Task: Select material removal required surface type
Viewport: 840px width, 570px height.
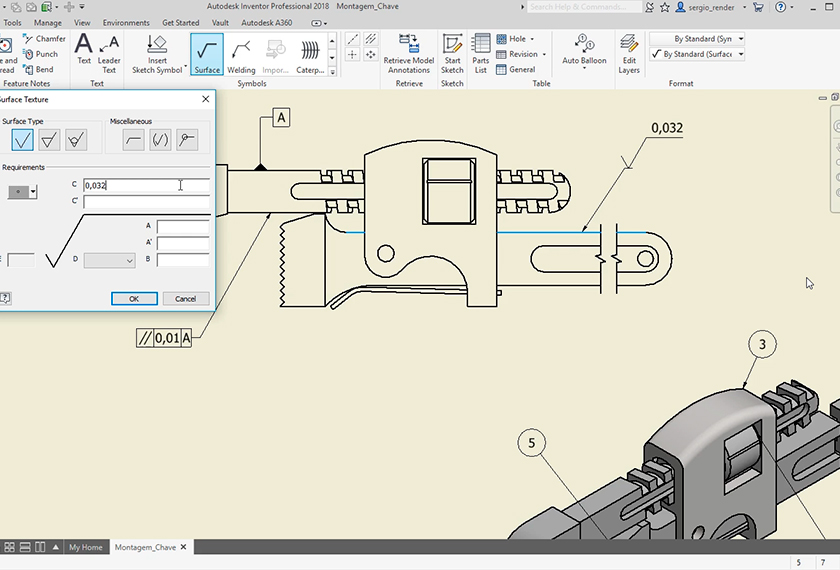Action: coord(49,140)
